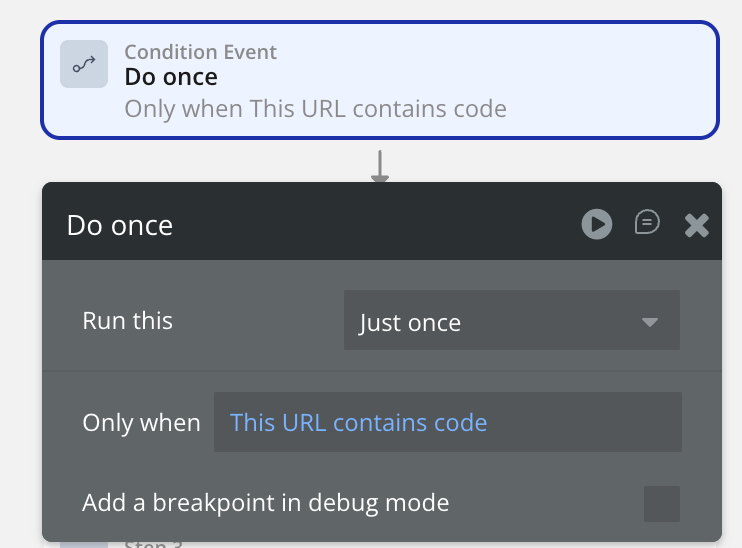Click the bold 'Do once' event title
742x548 pixels.
[171, 77]
